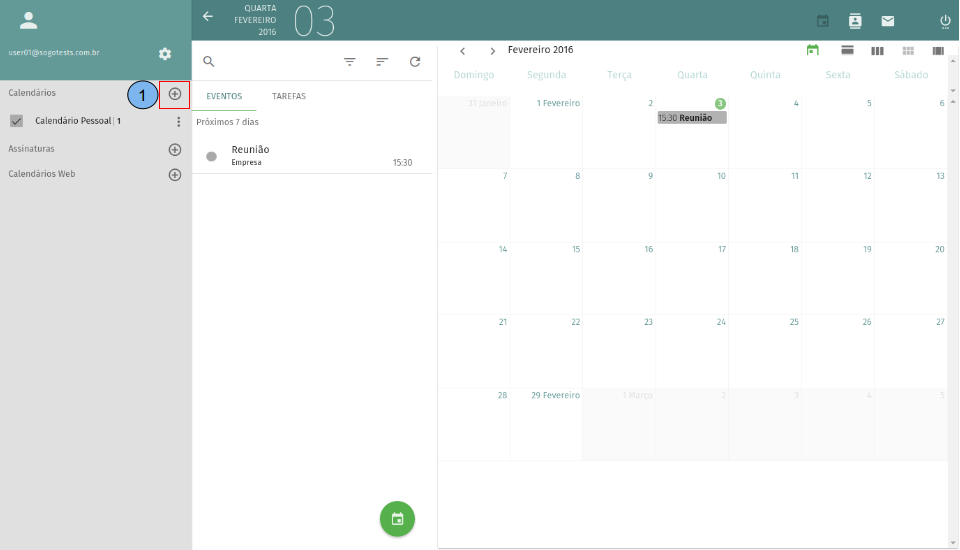Switch to the Tarefas tab

(x=289, y=97)
